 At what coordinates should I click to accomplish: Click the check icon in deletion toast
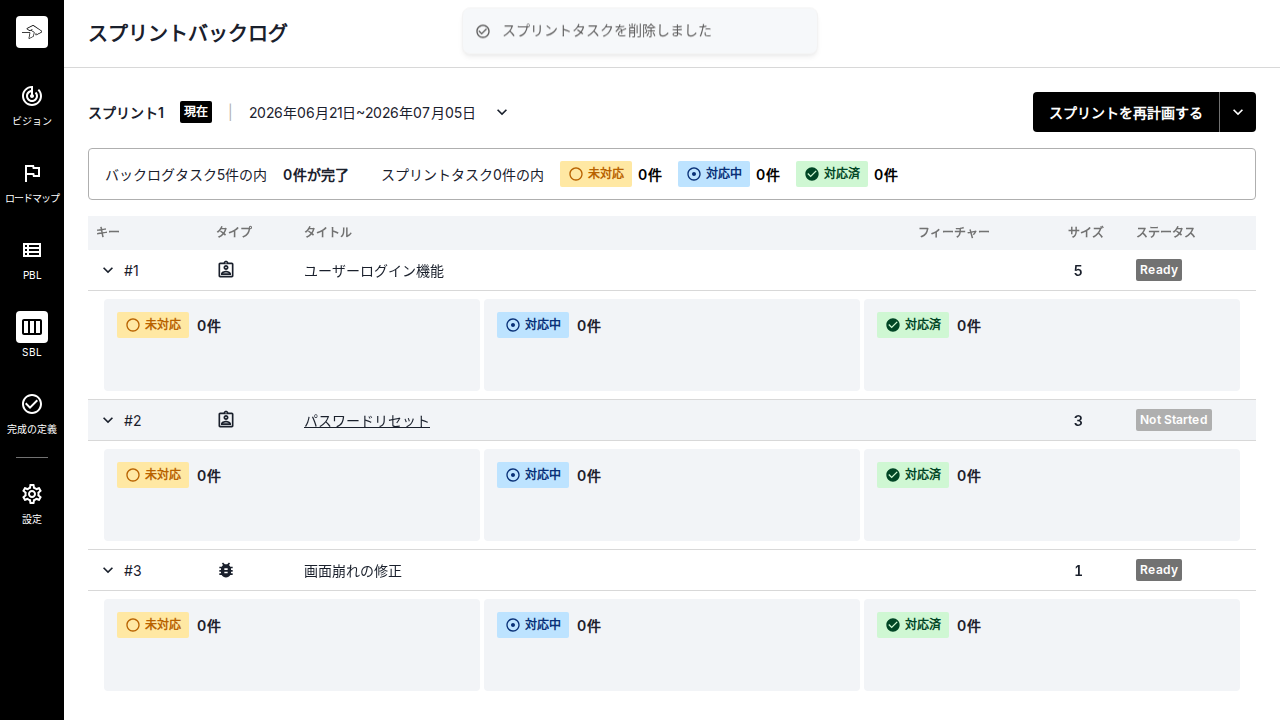pyautogui.click(x=483, y=31)
